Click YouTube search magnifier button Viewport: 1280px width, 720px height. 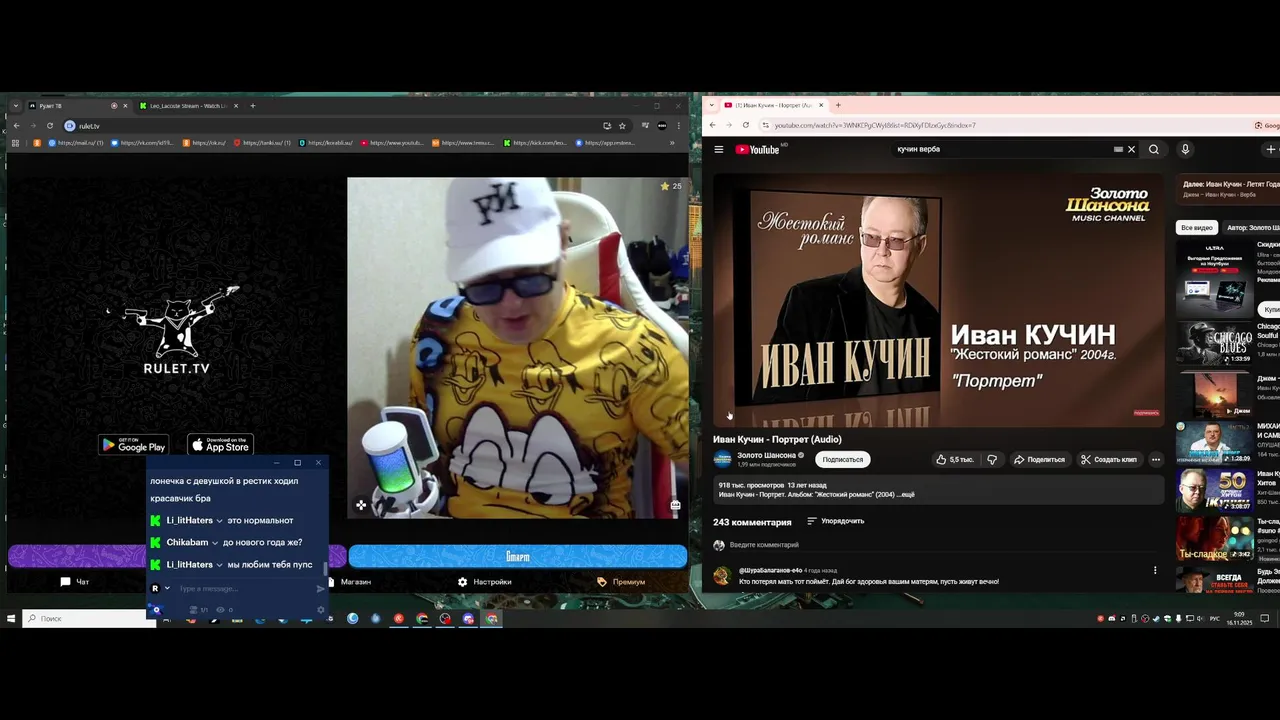[1154, 149]
